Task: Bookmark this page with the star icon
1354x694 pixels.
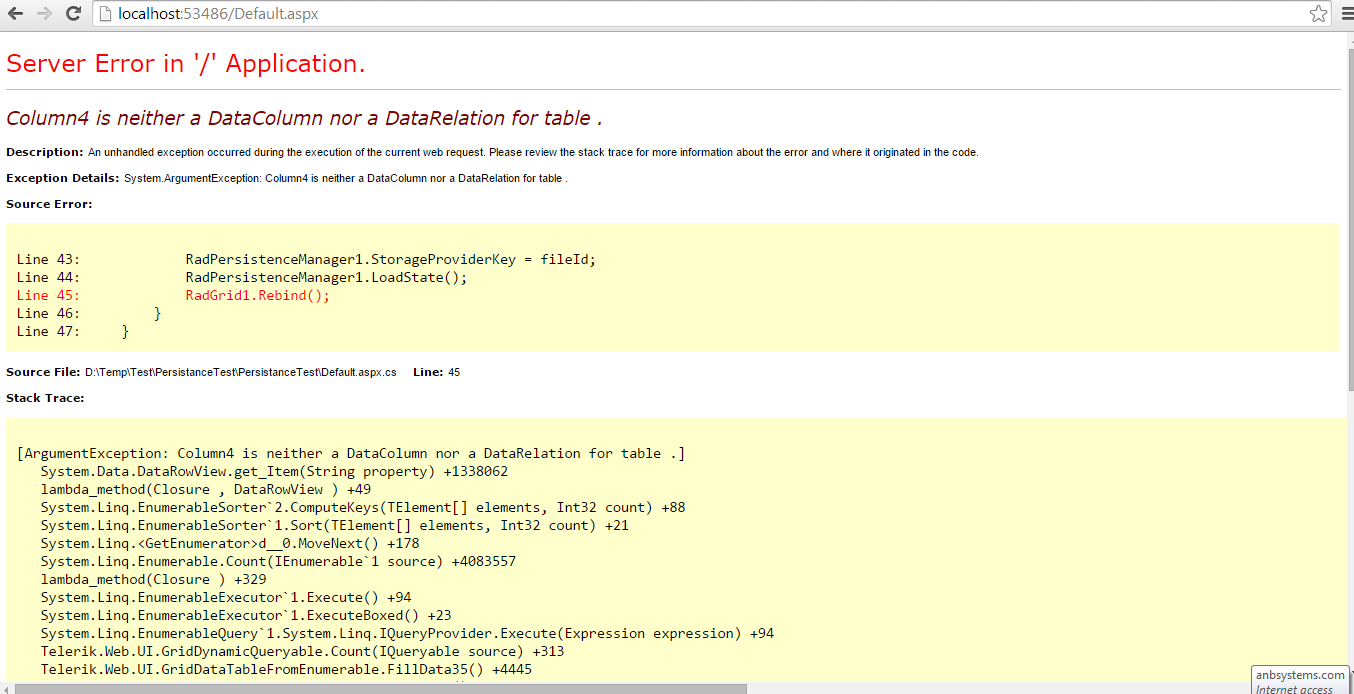Action: point(1319,14)
